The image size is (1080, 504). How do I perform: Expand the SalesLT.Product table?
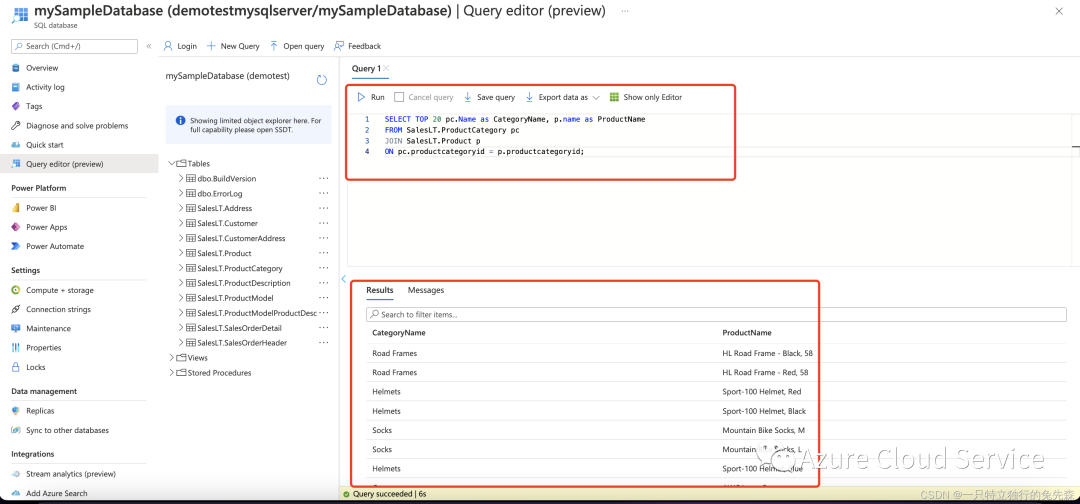click(181, 253)
